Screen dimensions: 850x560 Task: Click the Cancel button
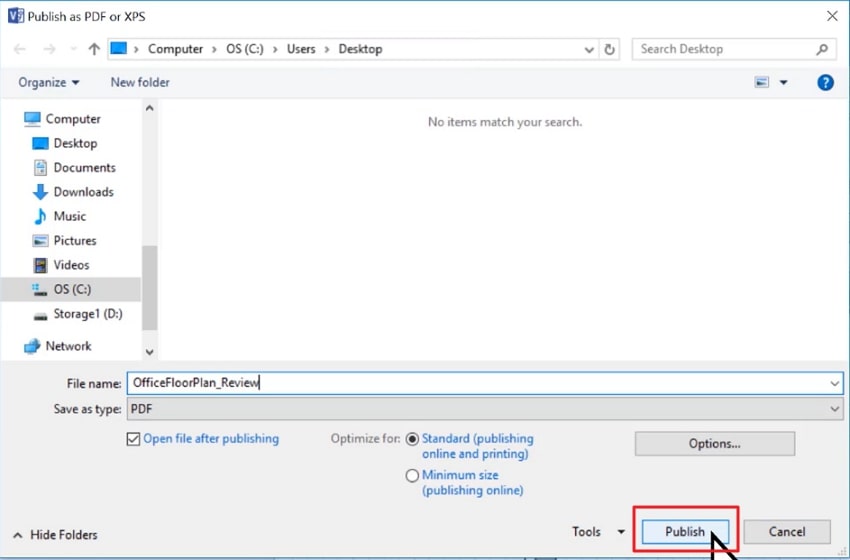point(787,532)
